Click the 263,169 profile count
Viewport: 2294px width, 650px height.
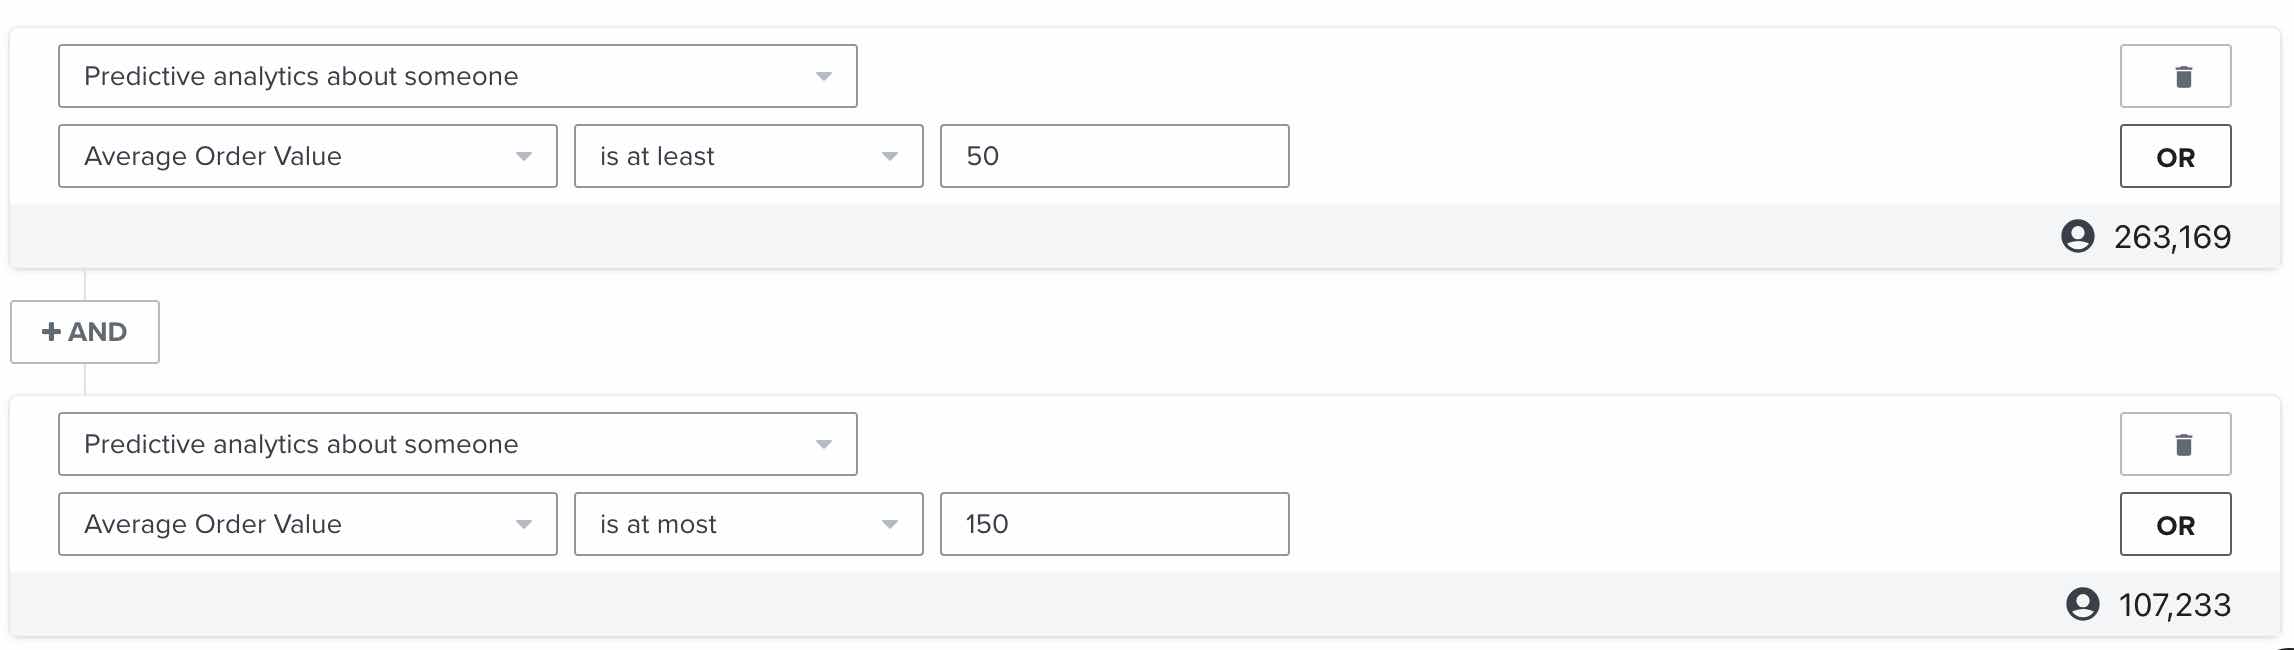(x=2172, y=237)
